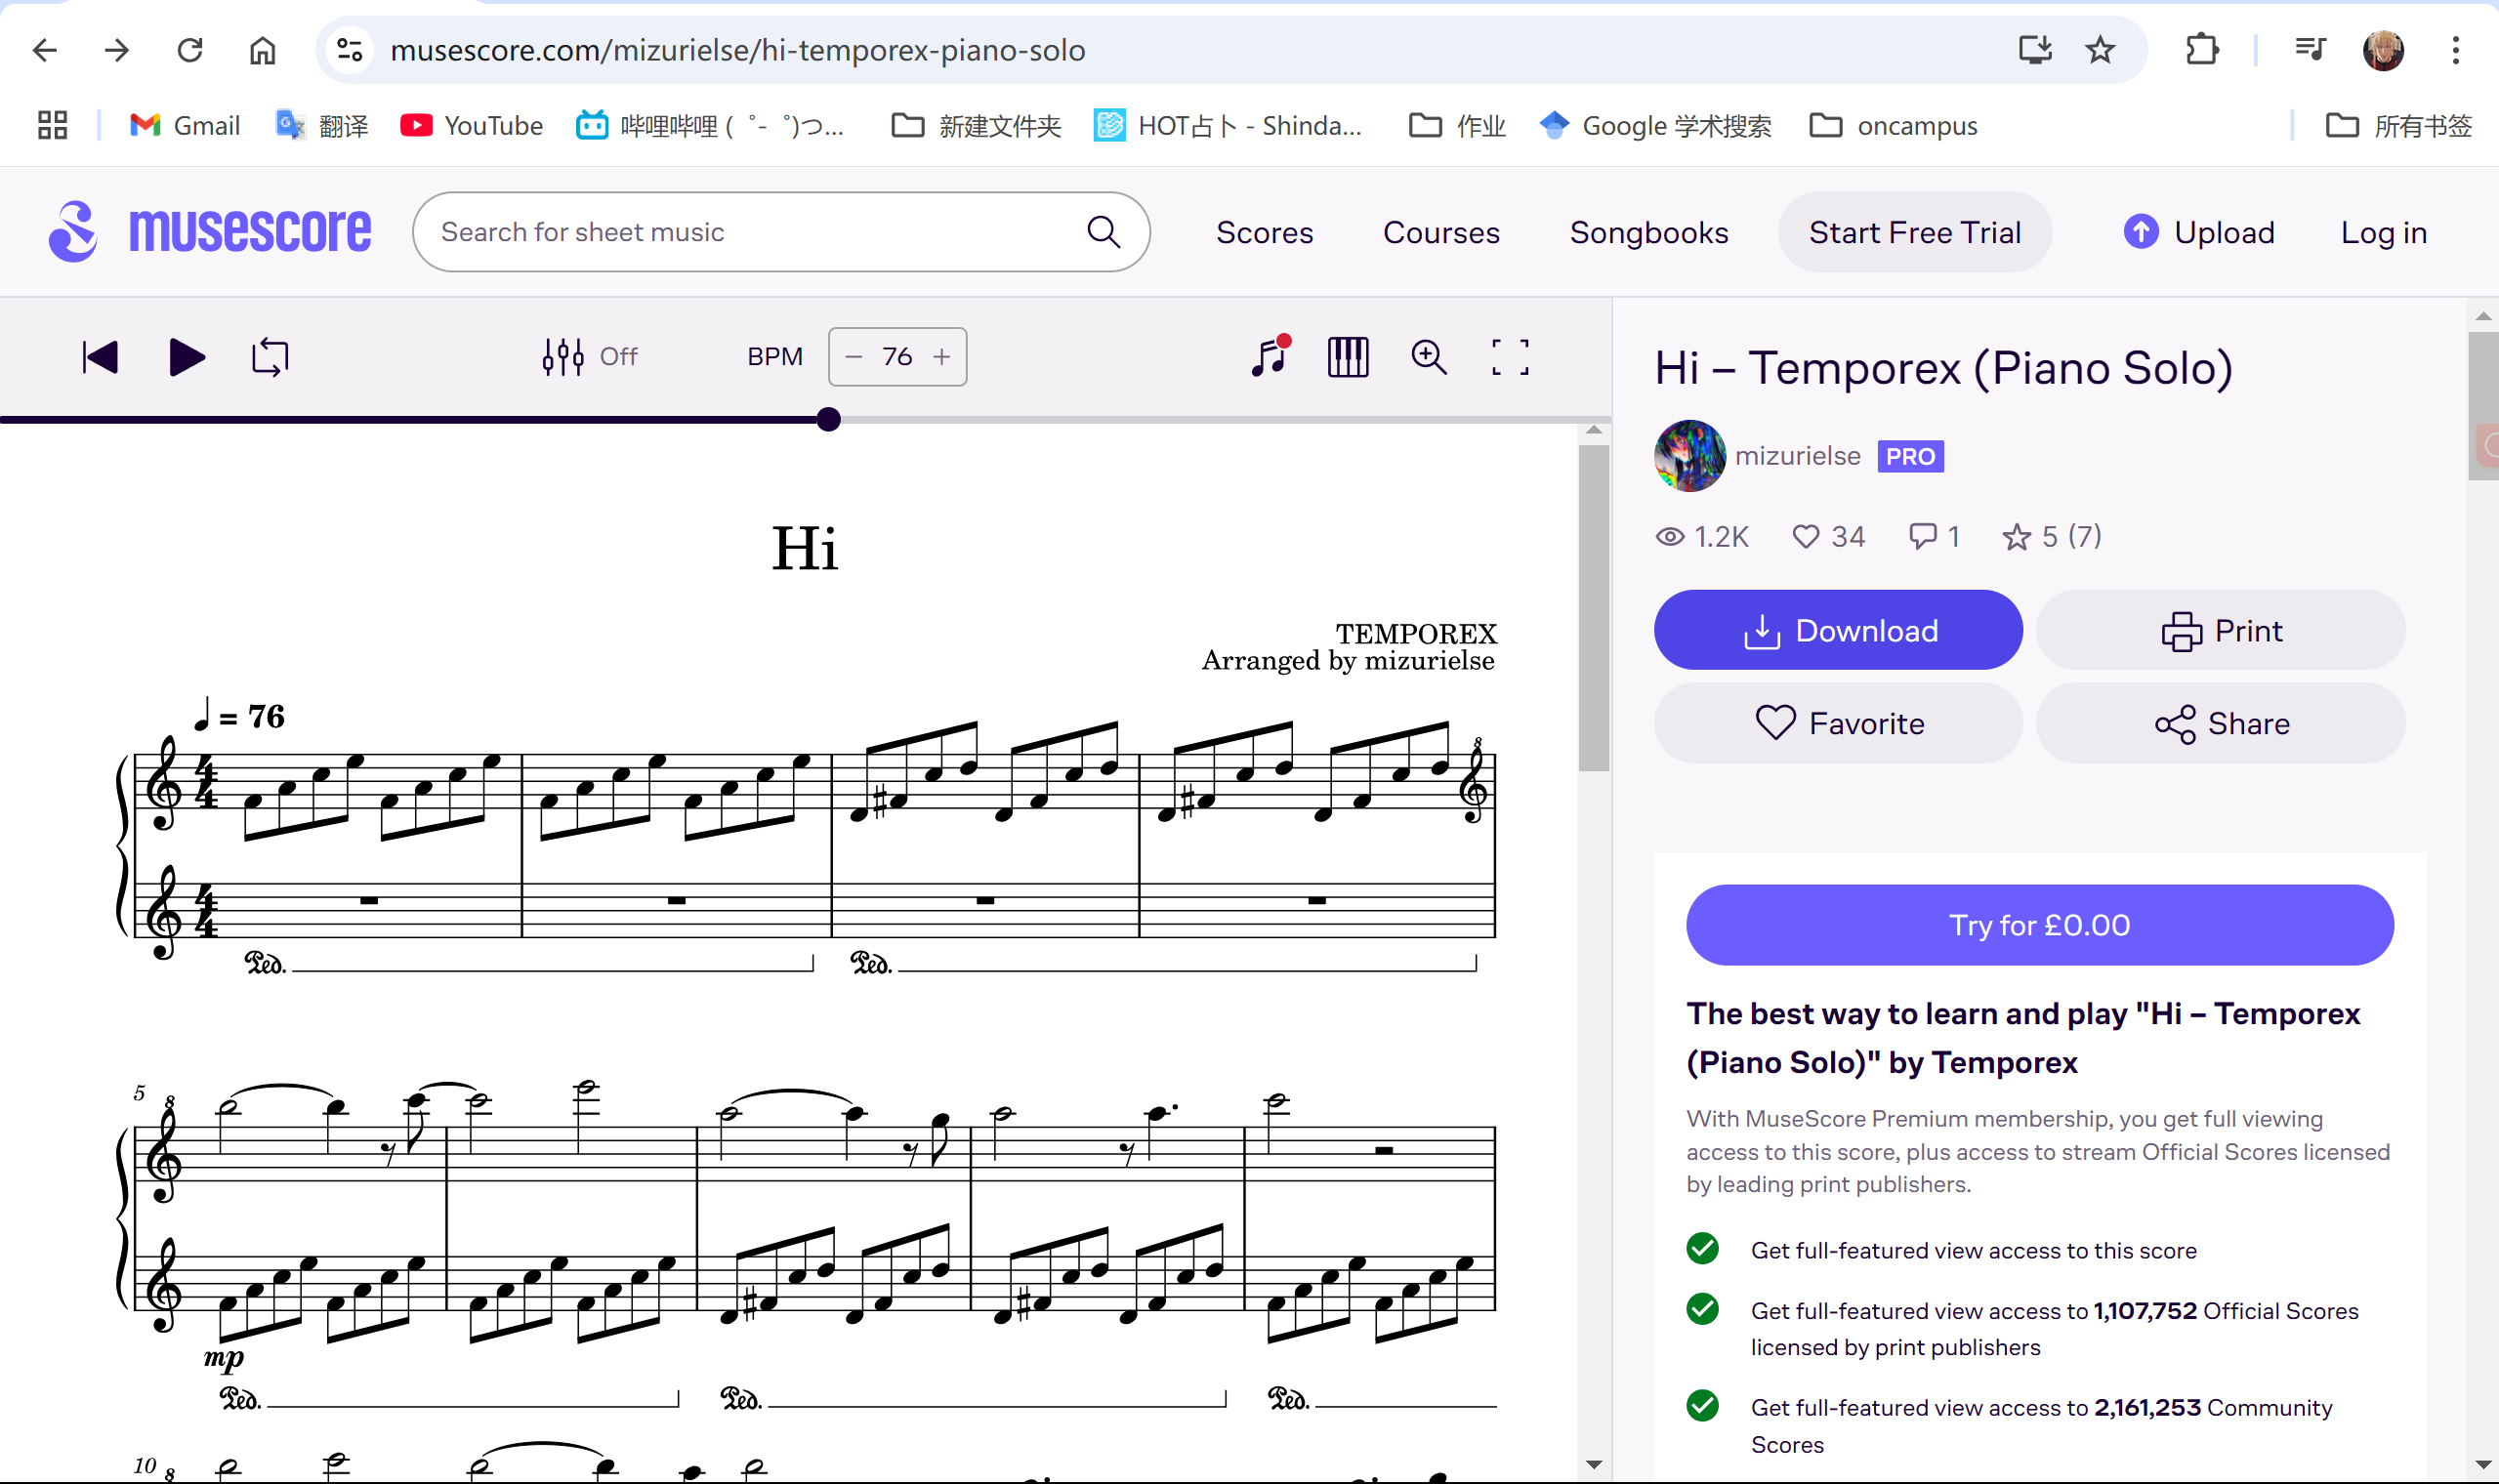Expand the oncampus bookmark folder
This screenshot has height=1484, width=2499.
[1894, 125]
